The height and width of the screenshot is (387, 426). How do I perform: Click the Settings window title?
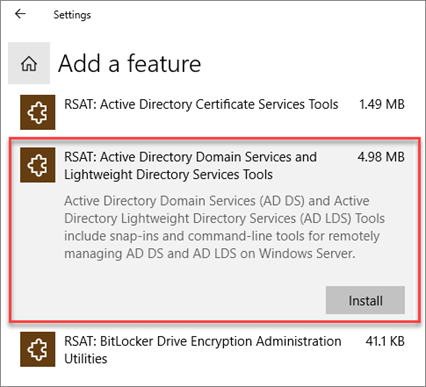(72, 15)
